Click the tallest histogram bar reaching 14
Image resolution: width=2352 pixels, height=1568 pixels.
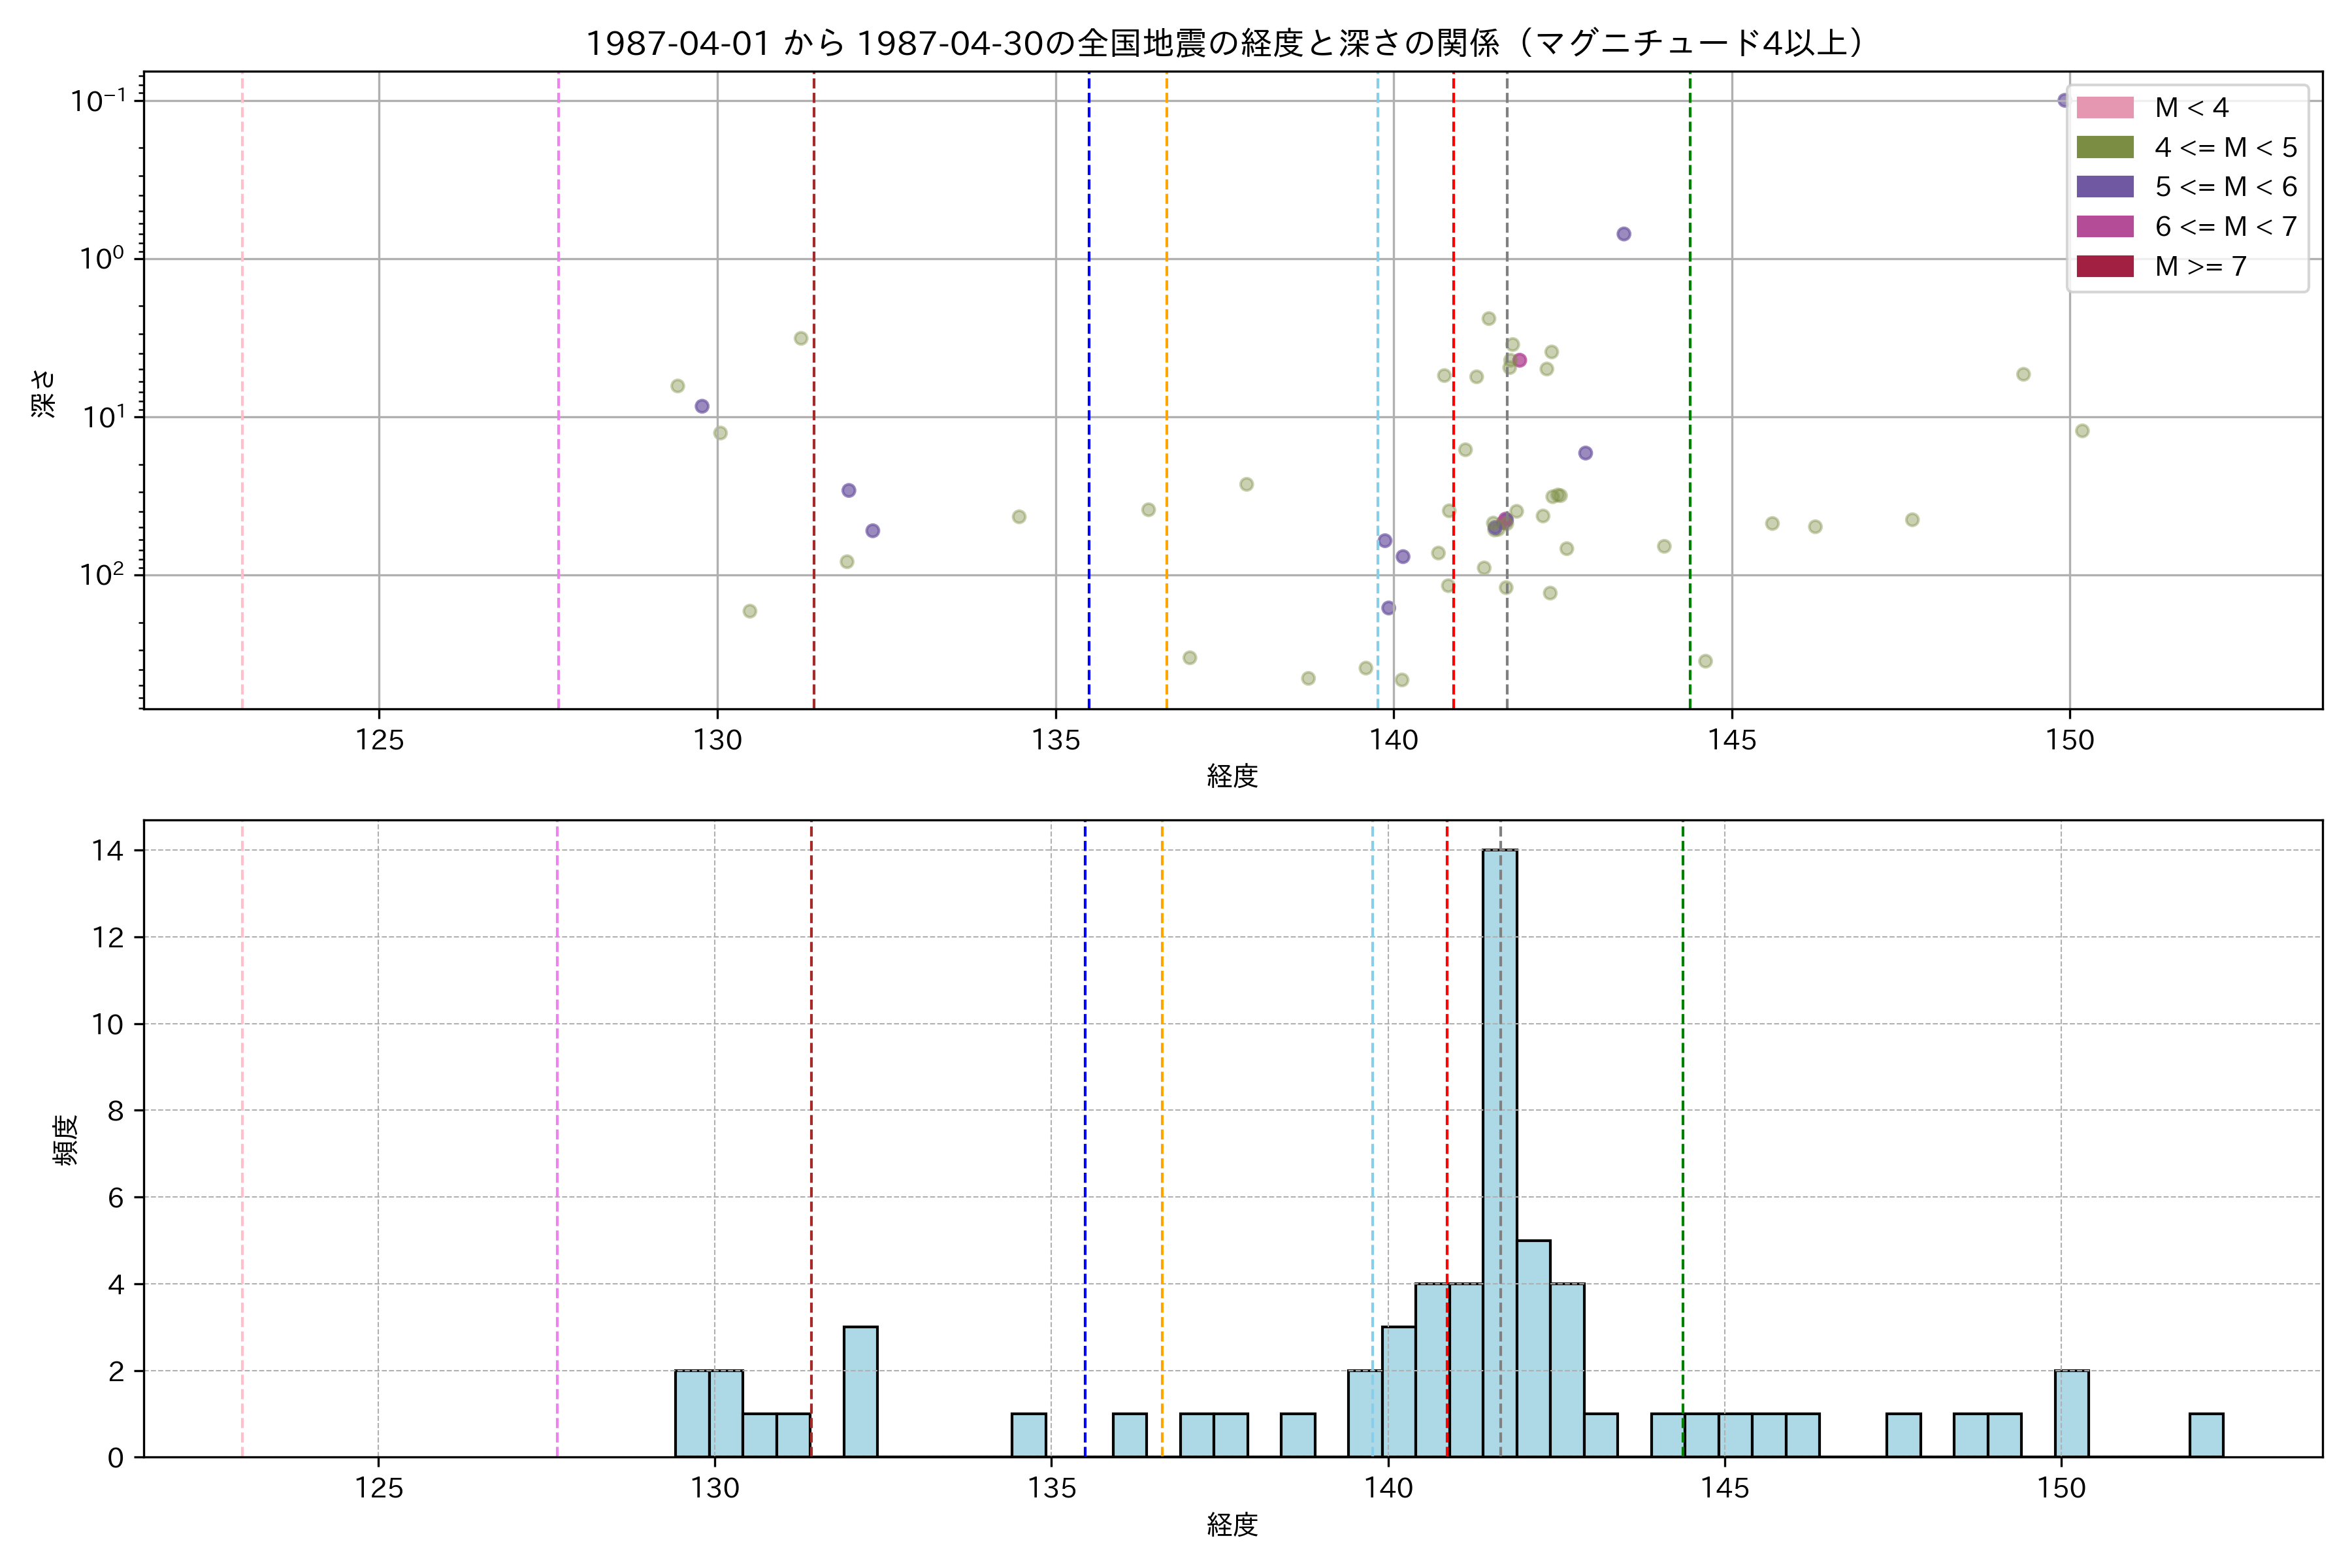click(x=1499, y=1150)
